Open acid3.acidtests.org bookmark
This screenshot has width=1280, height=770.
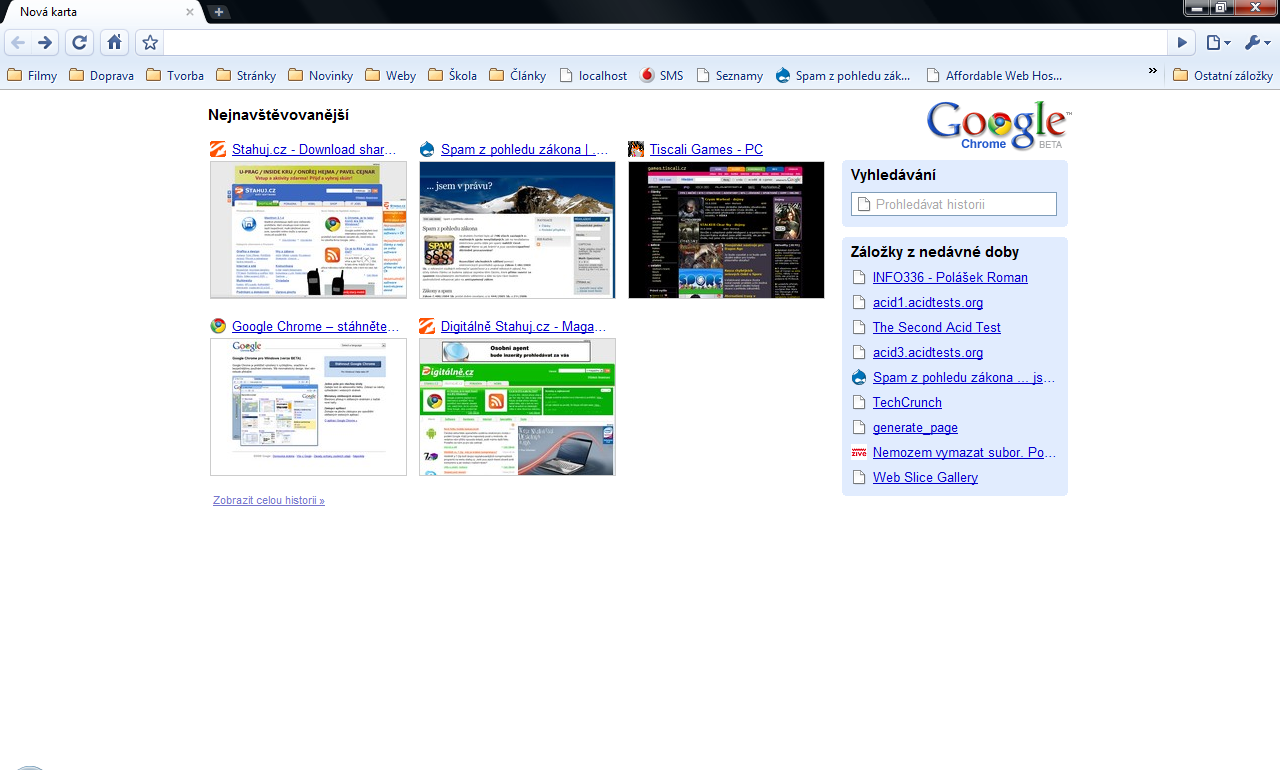[x=928, y=352]
